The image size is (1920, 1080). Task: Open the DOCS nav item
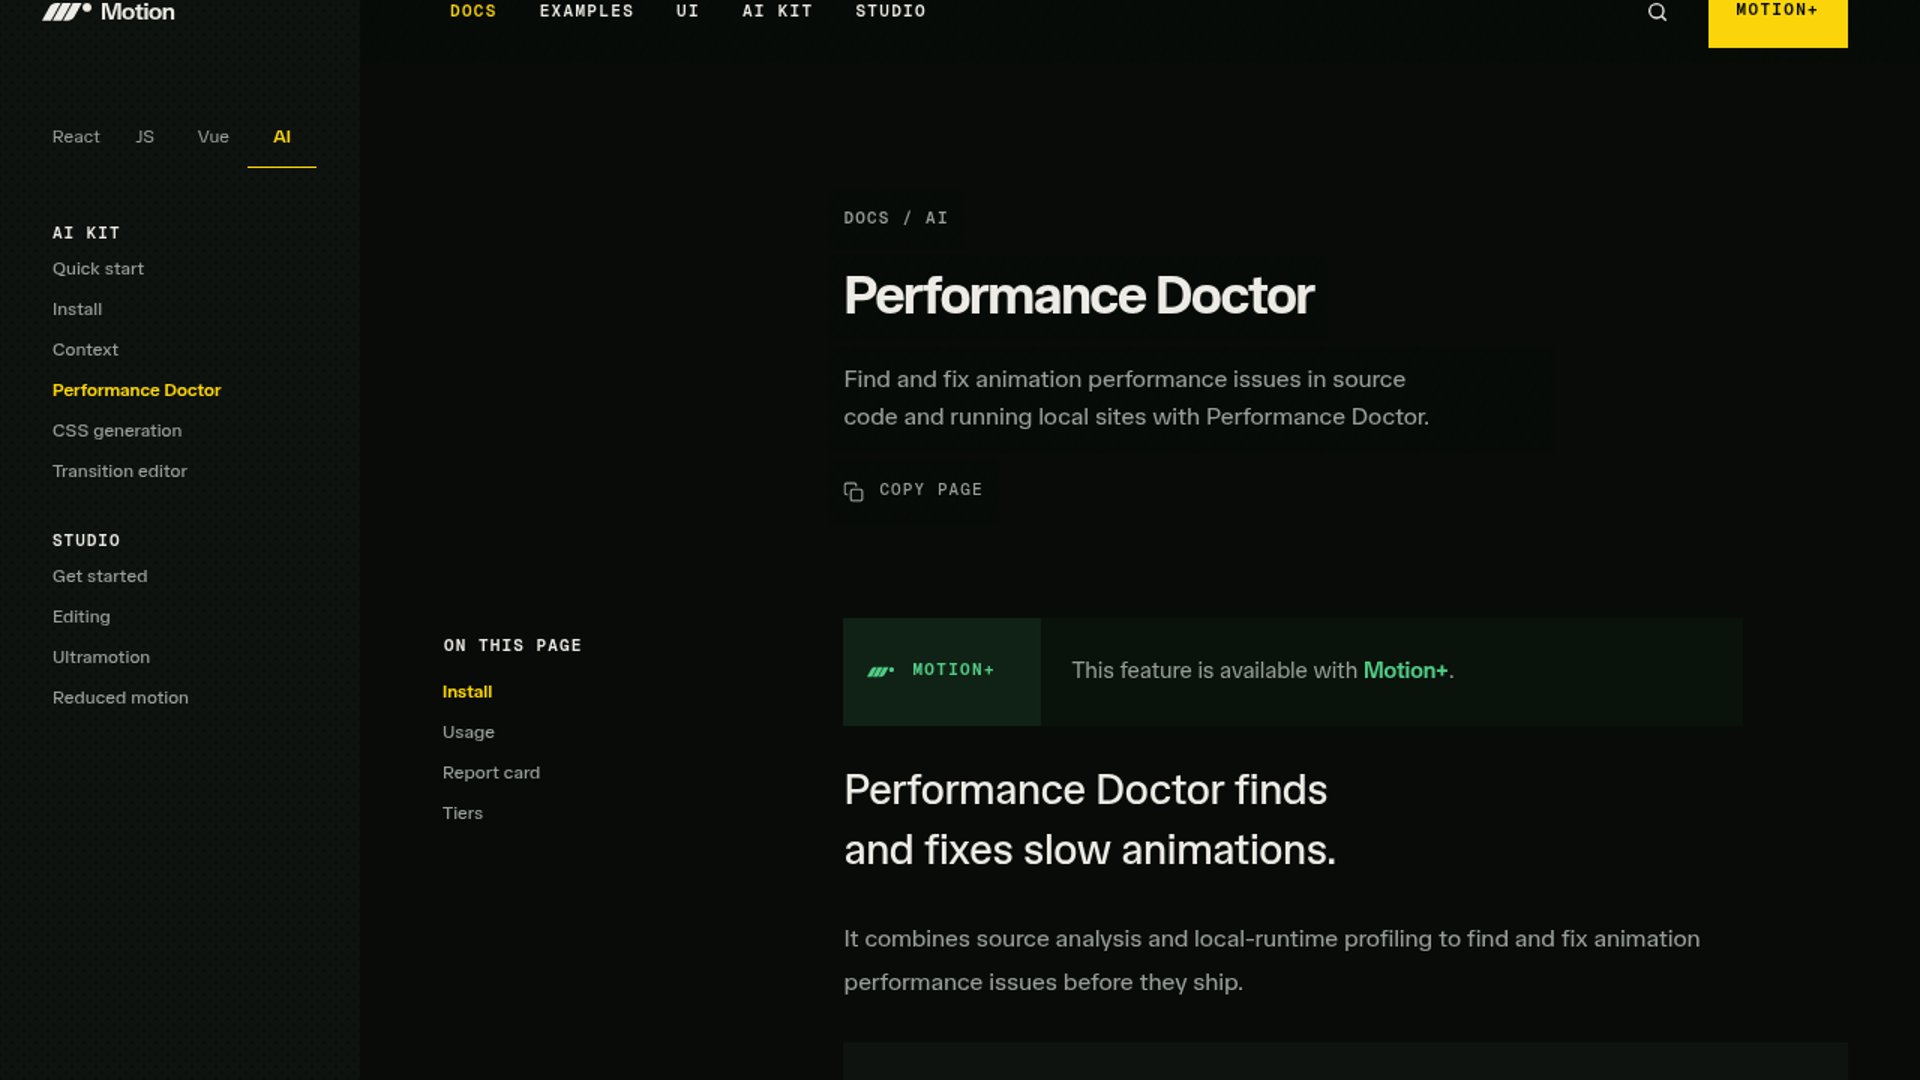click(473, 11)
